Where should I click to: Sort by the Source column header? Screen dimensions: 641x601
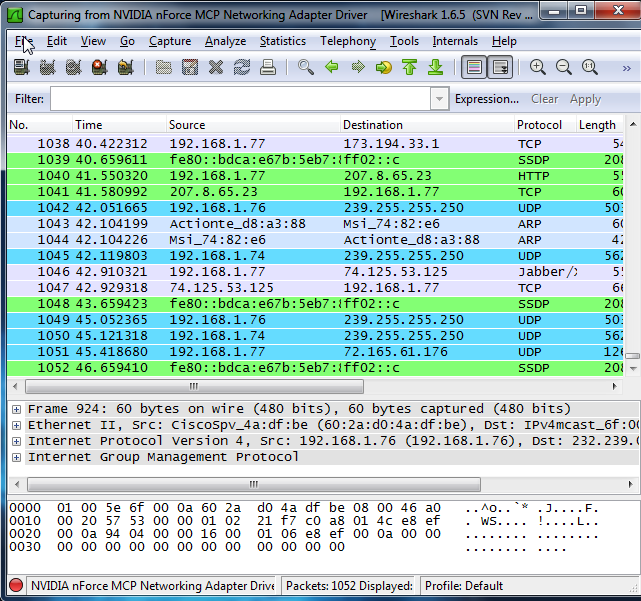click(x=253, y=125)
